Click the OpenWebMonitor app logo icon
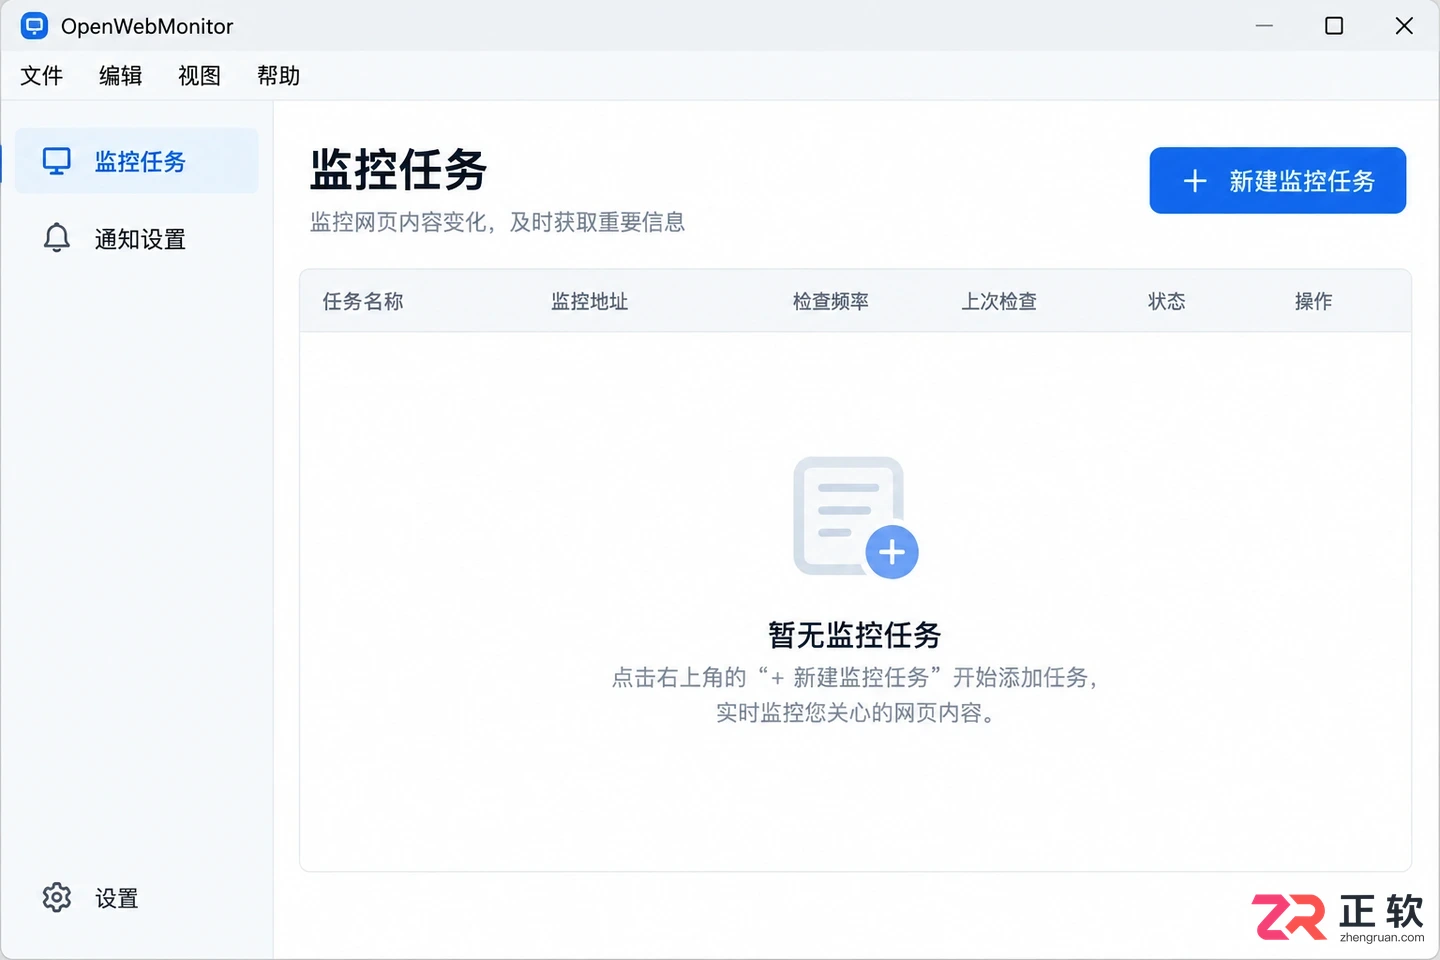1440x960 pixels. pos(34,26)
